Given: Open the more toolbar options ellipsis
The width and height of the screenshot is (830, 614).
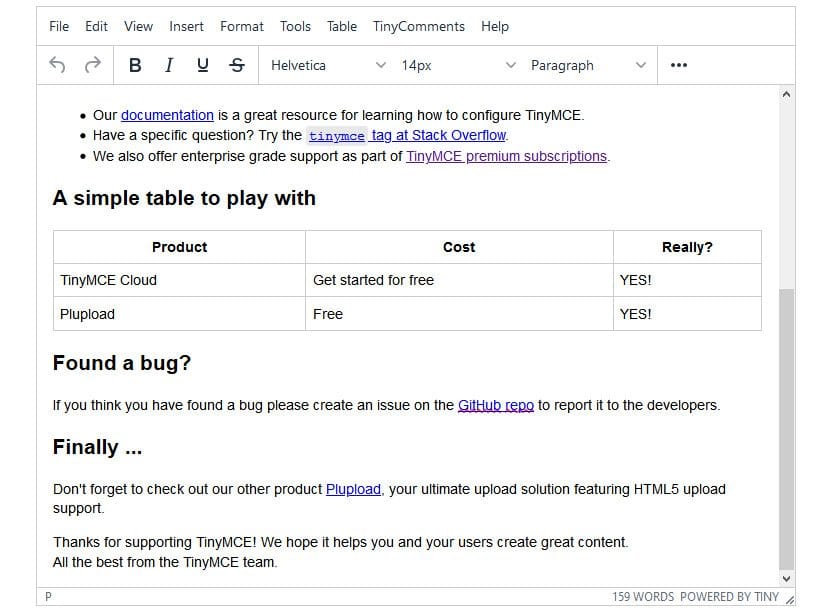Looking at the screenshot, I should (x=679, y=65).
